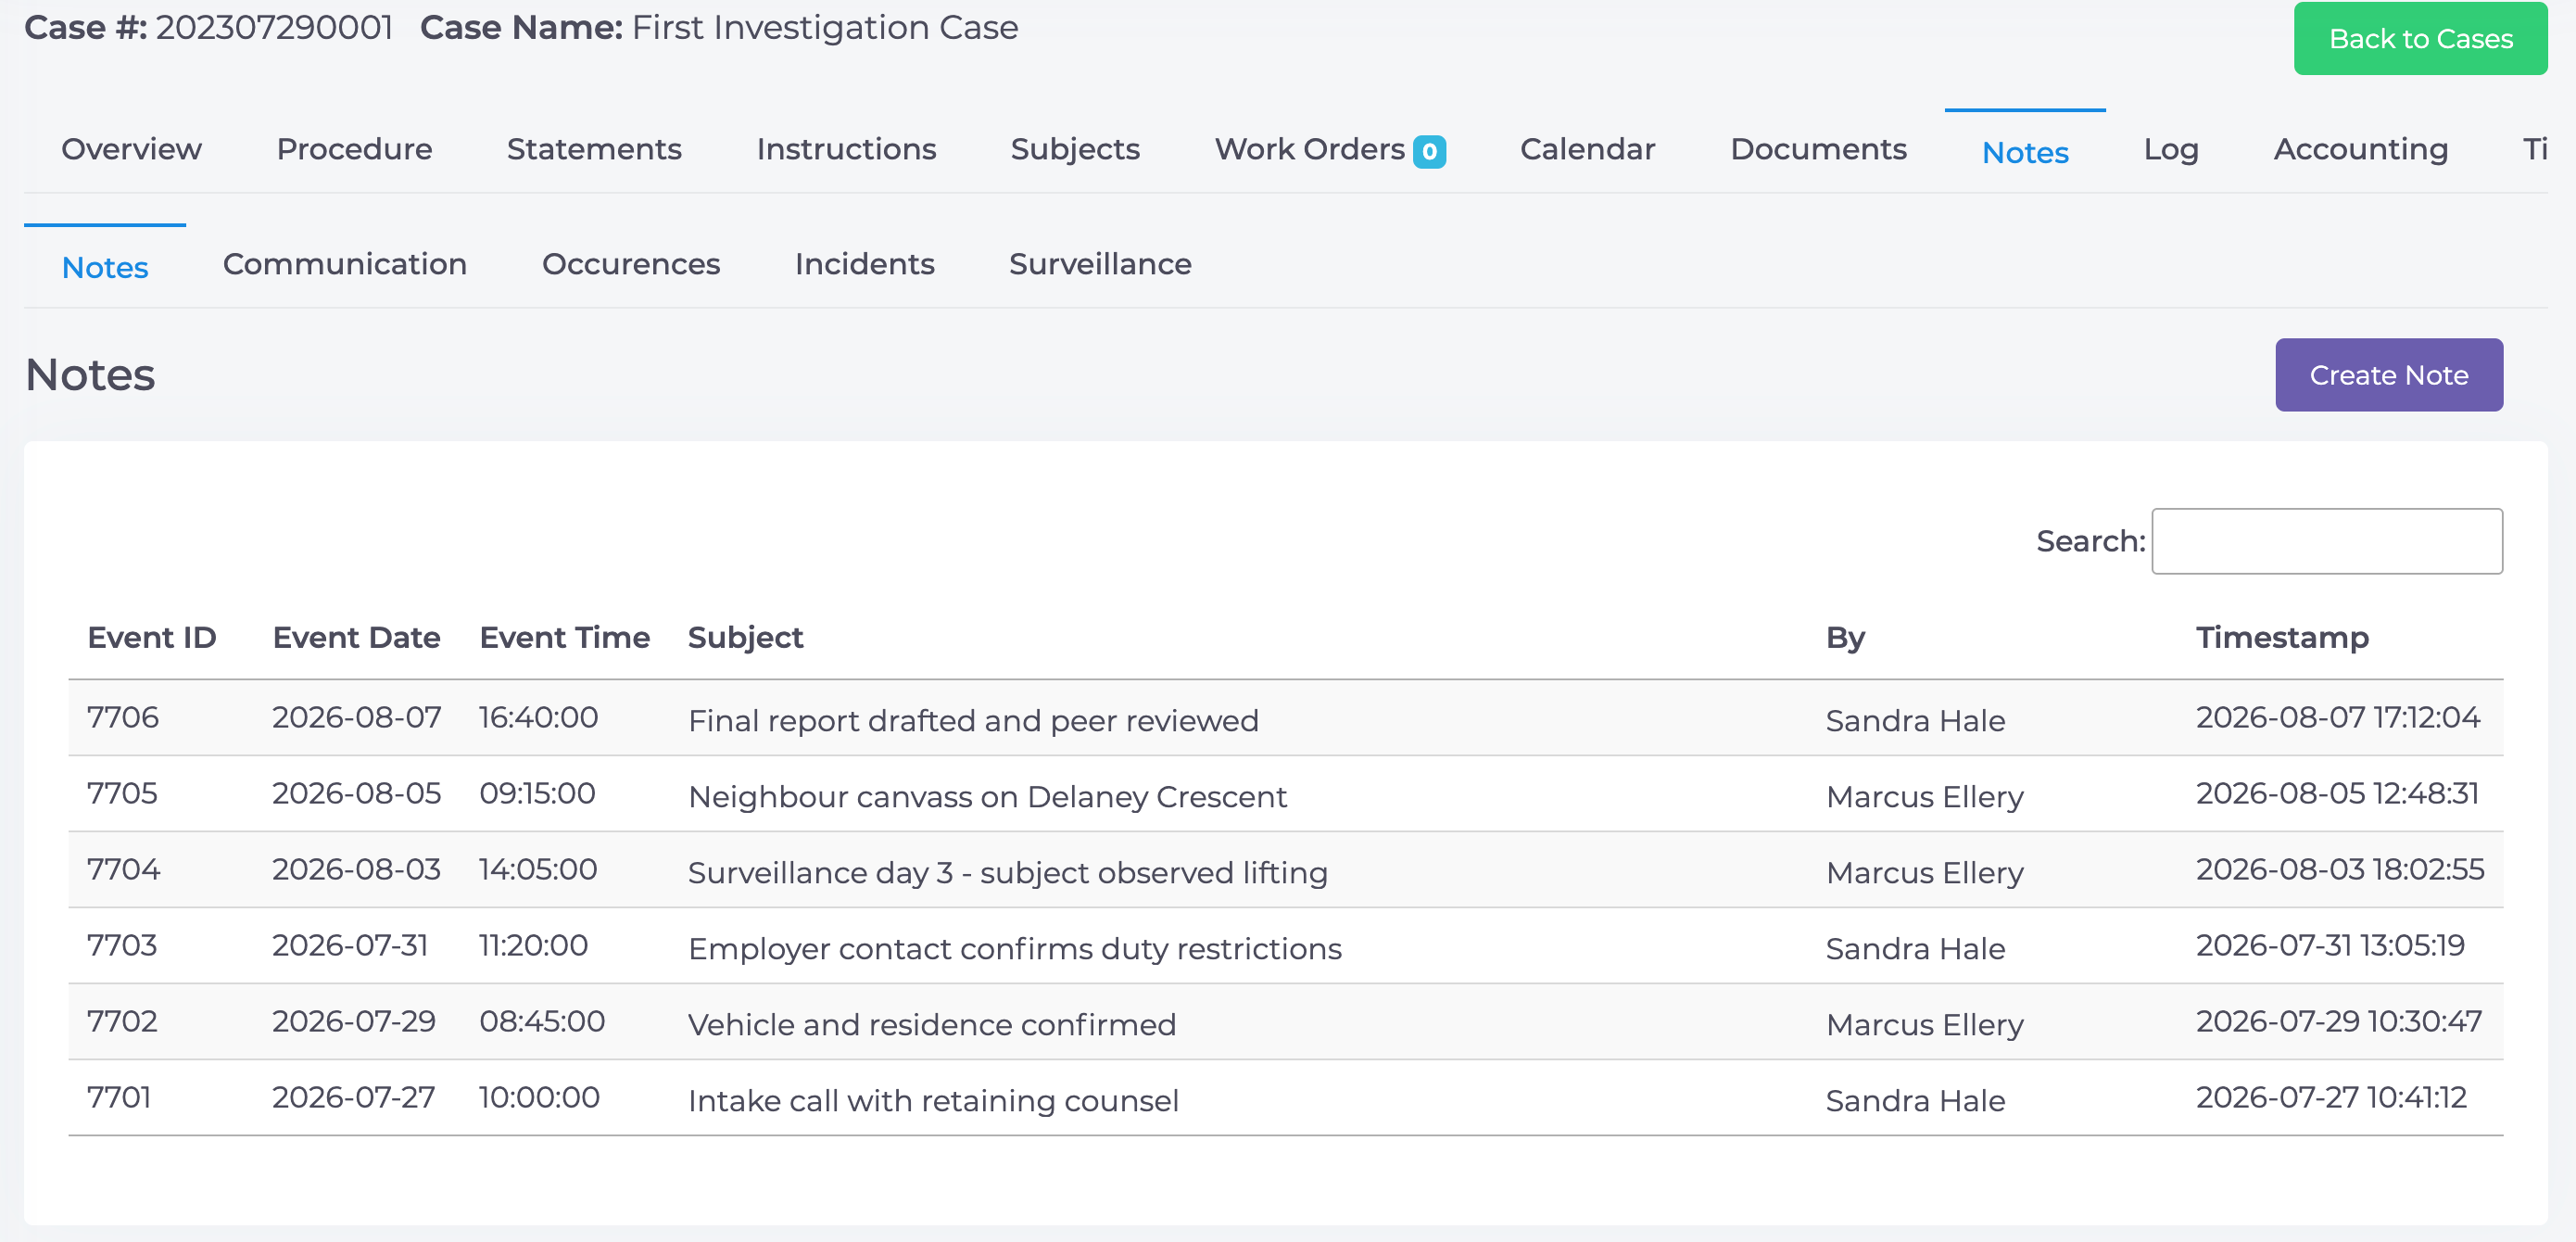Select the Notes sub-tab

[x=105, y=268]
